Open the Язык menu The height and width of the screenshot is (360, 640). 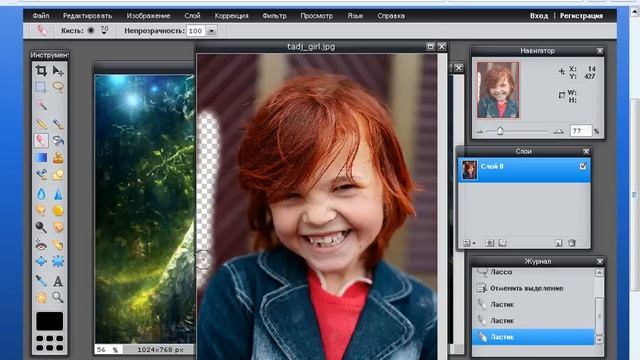pyautogui.click(x=355, y=16)
